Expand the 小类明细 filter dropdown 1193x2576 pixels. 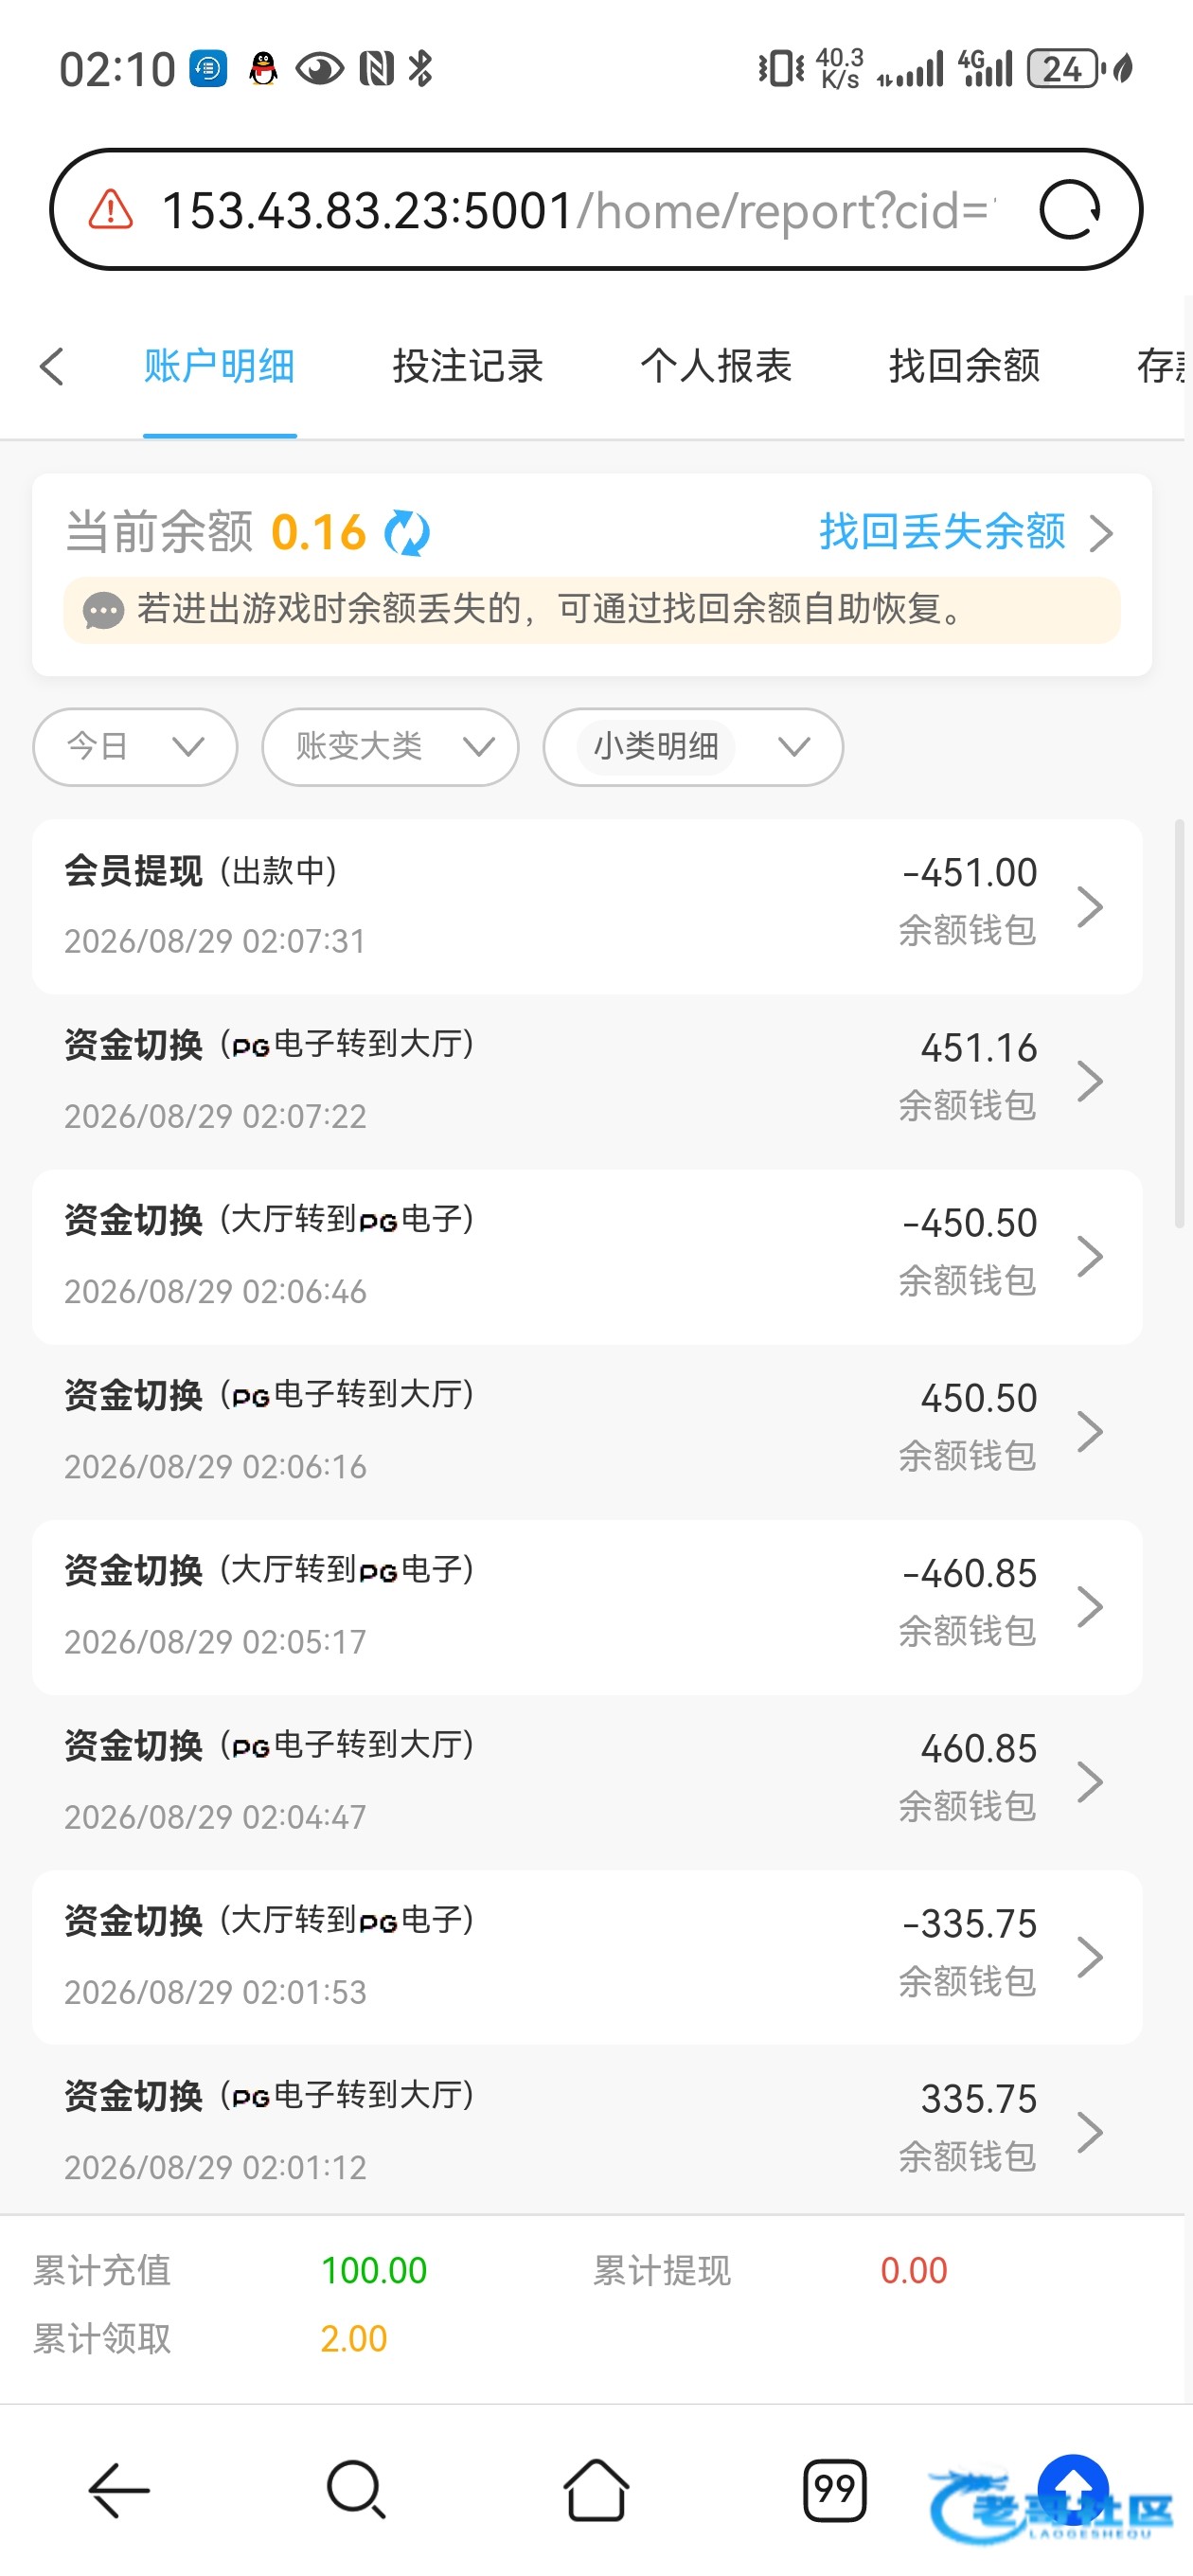tap(693, 747)
